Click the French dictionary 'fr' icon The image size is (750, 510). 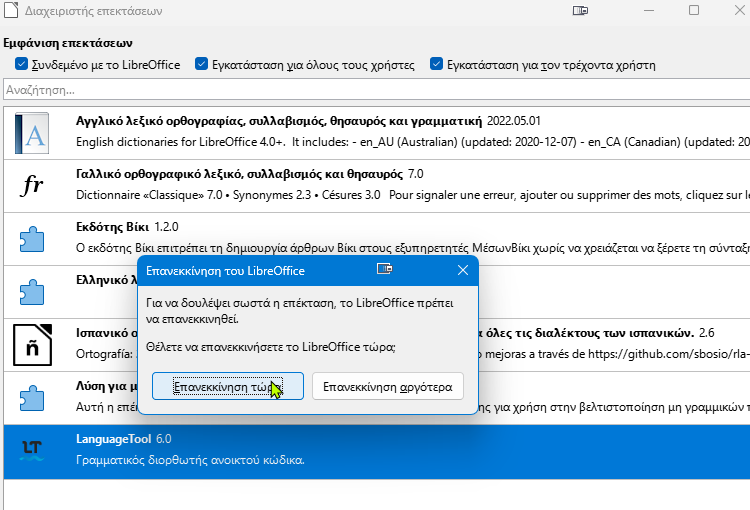click(32, 185)
